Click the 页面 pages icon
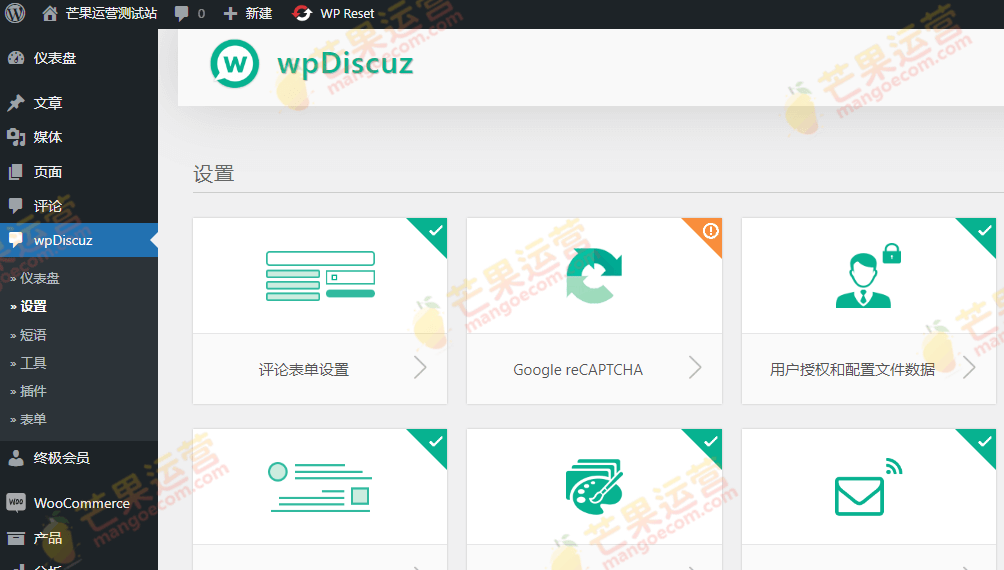The height and width of the screenshot is (570, 1004). (16, 172)
